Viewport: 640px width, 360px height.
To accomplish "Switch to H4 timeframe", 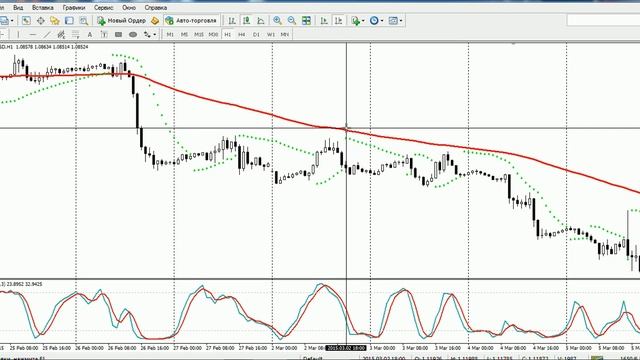I will (x=242, y=35).
